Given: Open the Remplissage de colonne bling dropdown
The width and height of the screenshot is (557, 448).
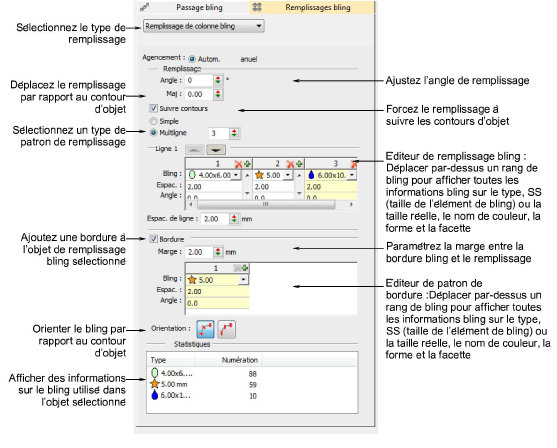Looking at the screenshot, I should 204,26.
